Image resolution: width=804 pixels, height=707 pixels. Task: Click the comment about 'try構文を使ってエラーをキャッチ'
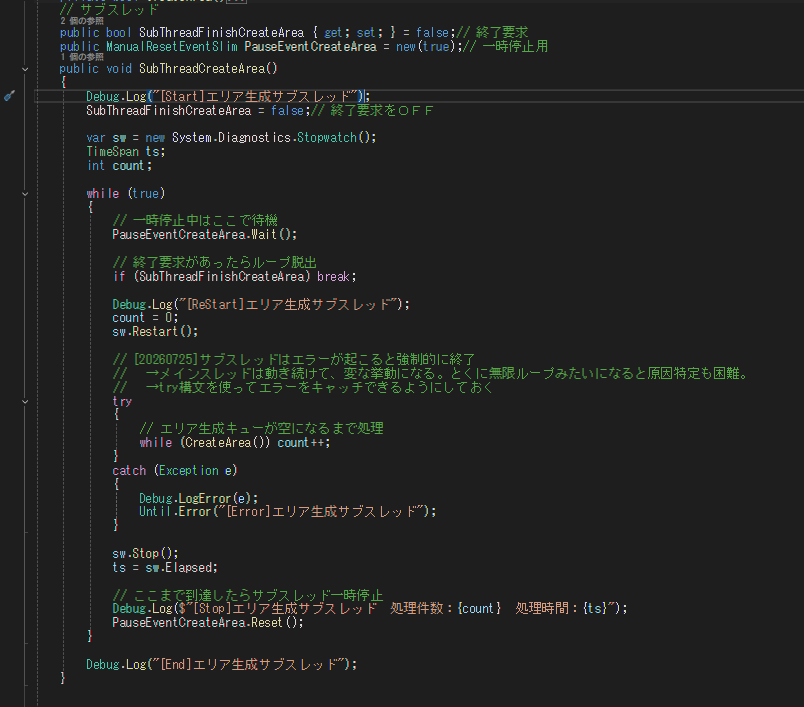pos(303,388)
